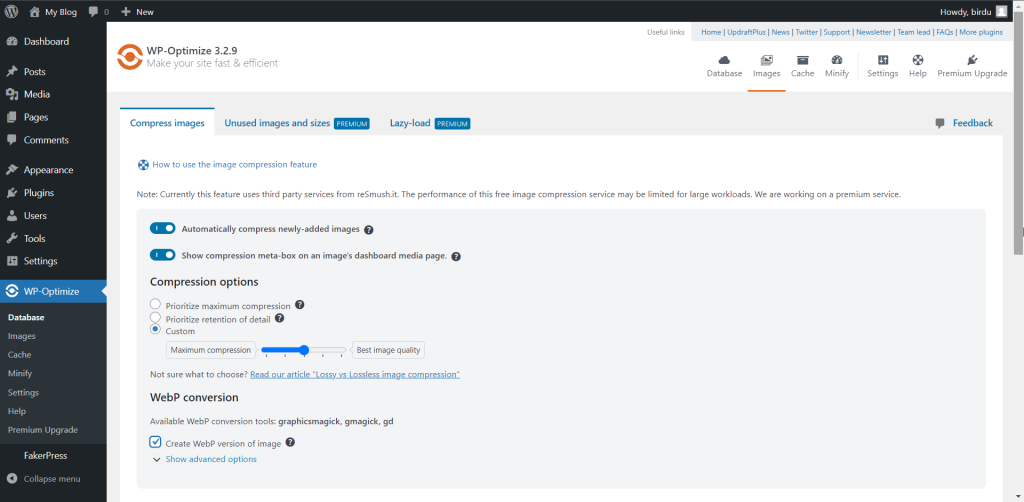Switch to Compress images tab
The width and height of the screenshot is (1024, 502).
(x=167, y=123)
